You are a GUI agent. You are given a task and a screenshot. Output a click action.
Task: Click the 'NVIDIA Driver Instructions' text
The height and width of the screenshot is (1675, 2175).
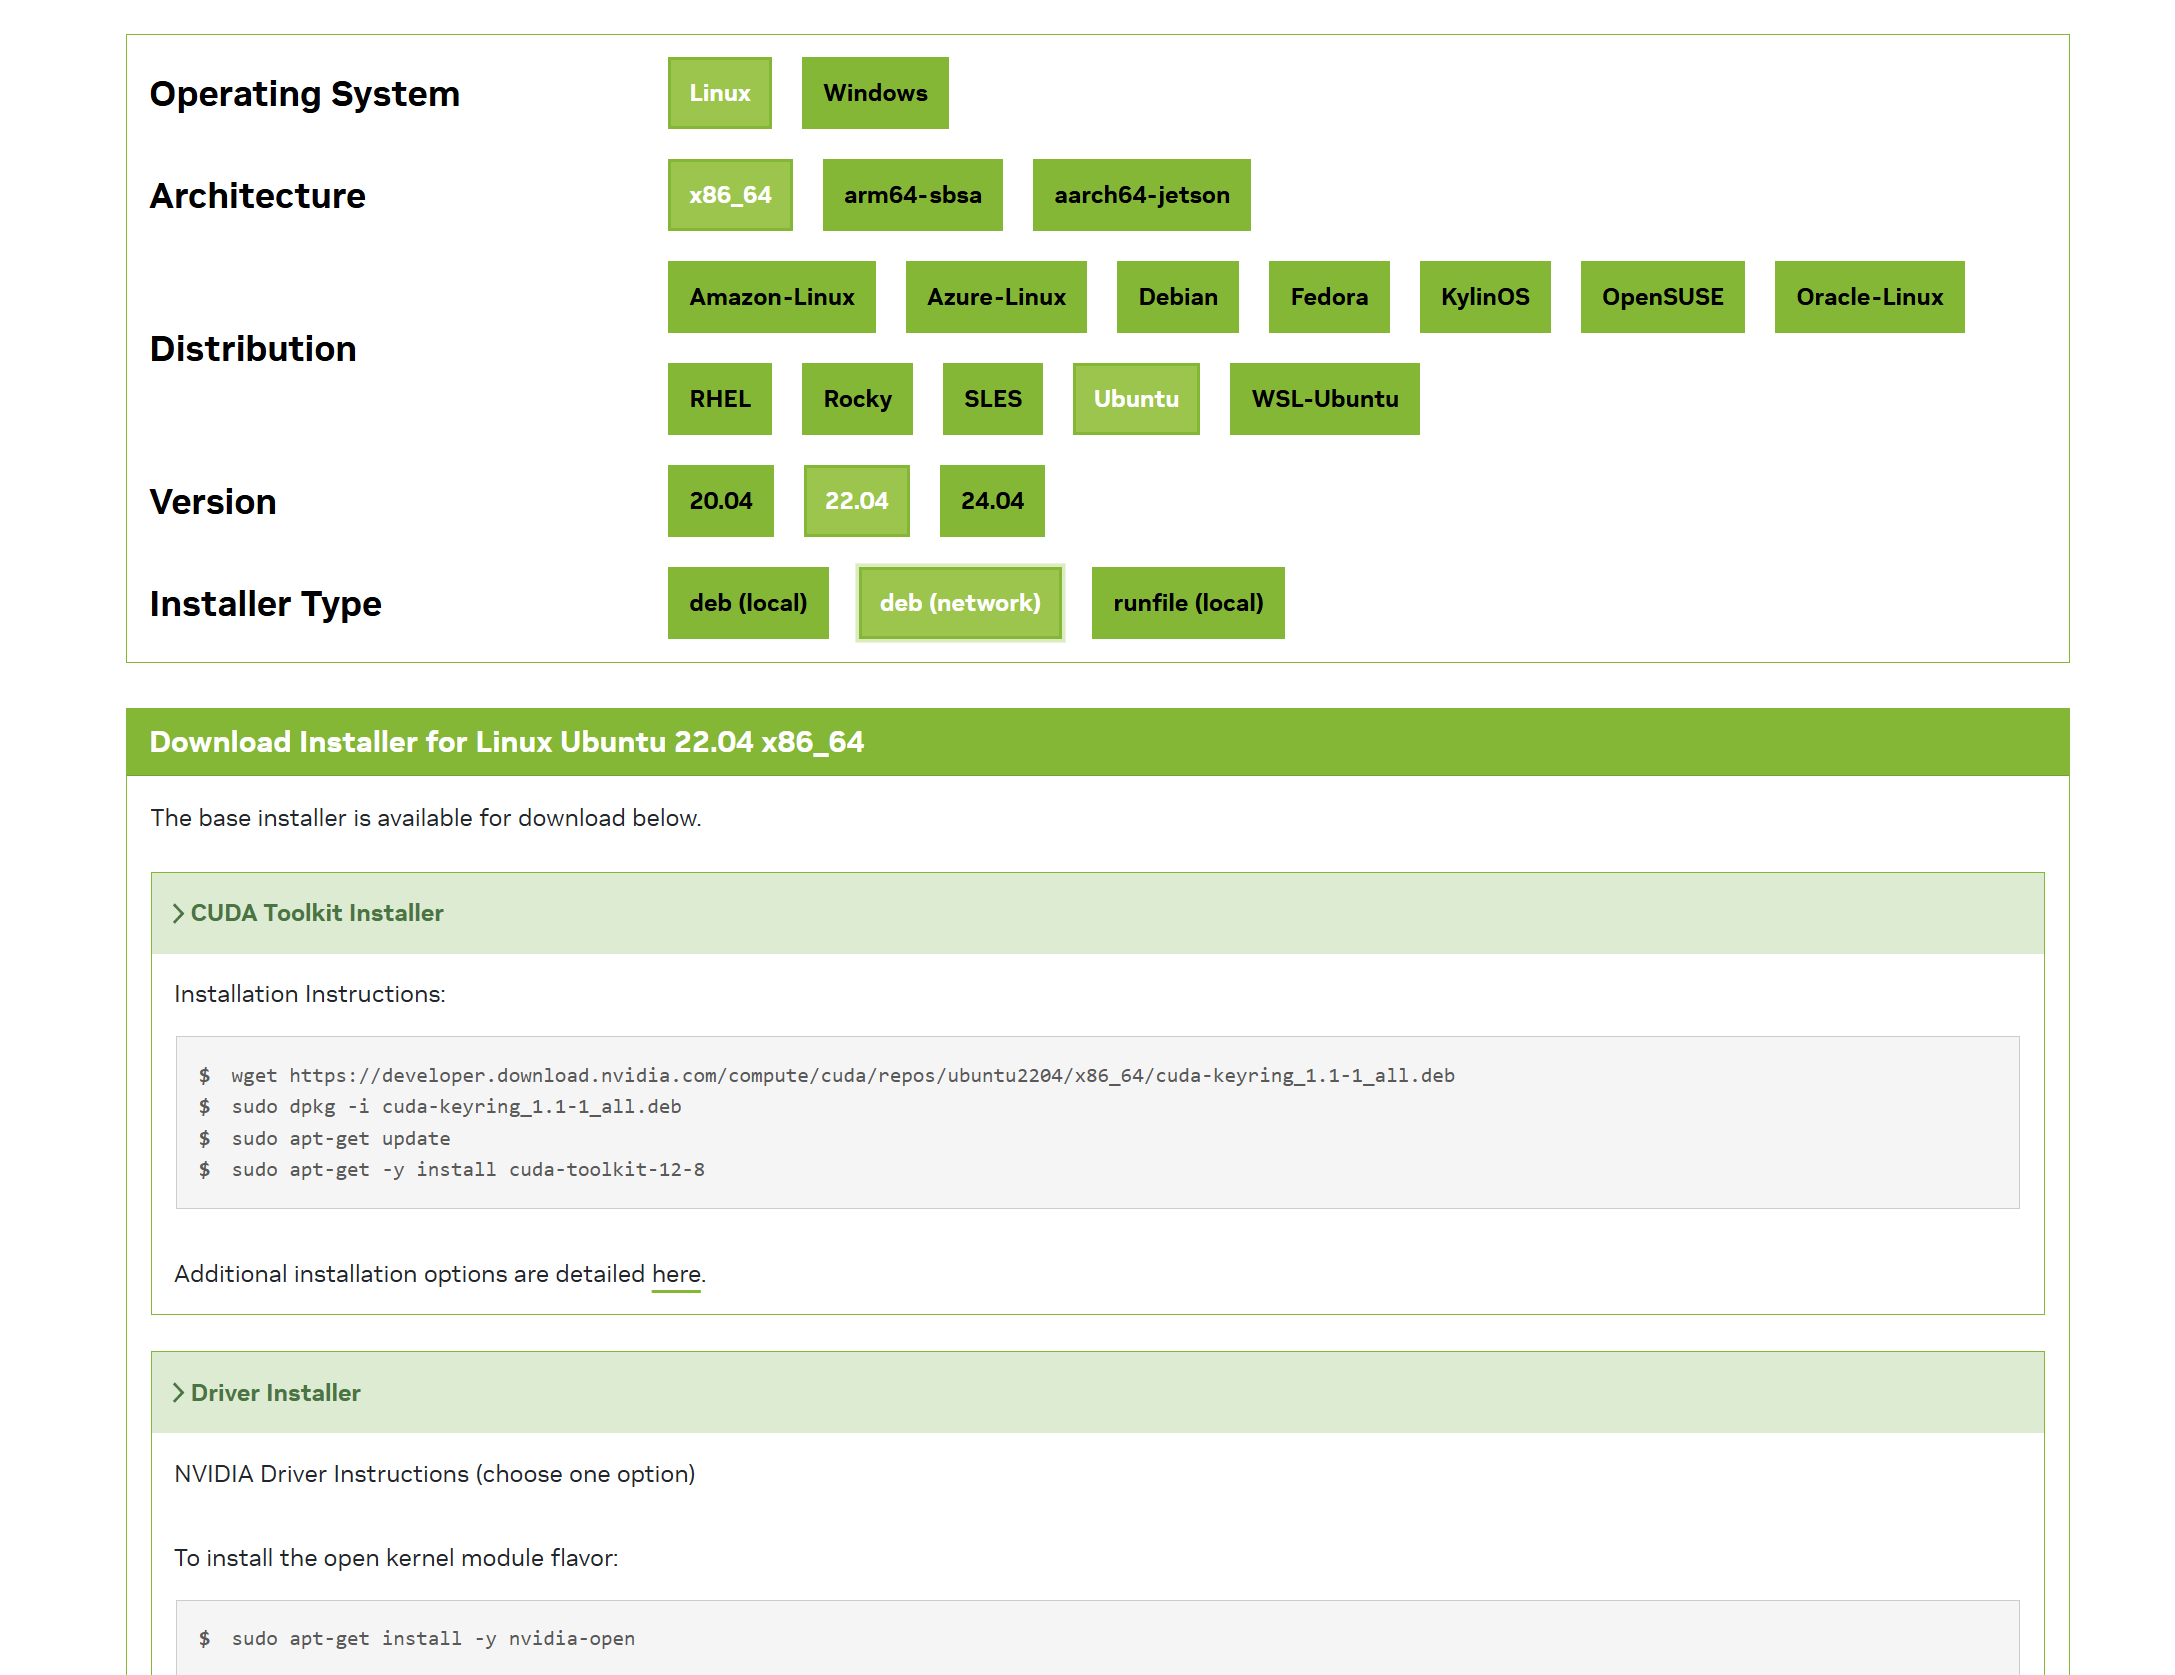pos(434,1474)
